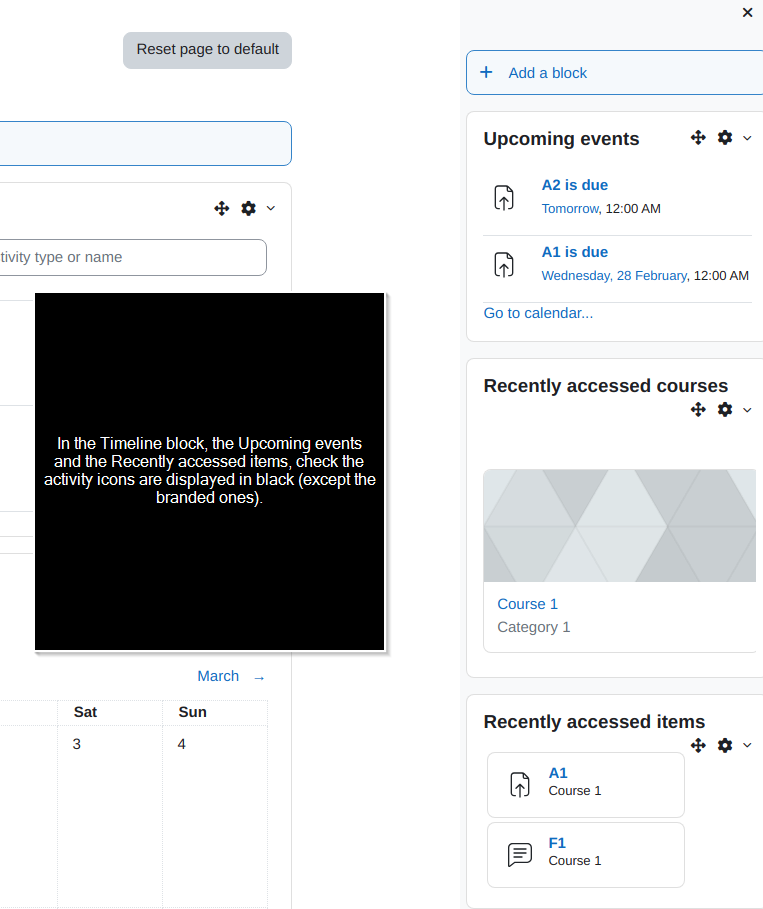Screen dimensions: 763x909
Task: Click Course 1 label under A1 item
Action: tap(575, 791)
